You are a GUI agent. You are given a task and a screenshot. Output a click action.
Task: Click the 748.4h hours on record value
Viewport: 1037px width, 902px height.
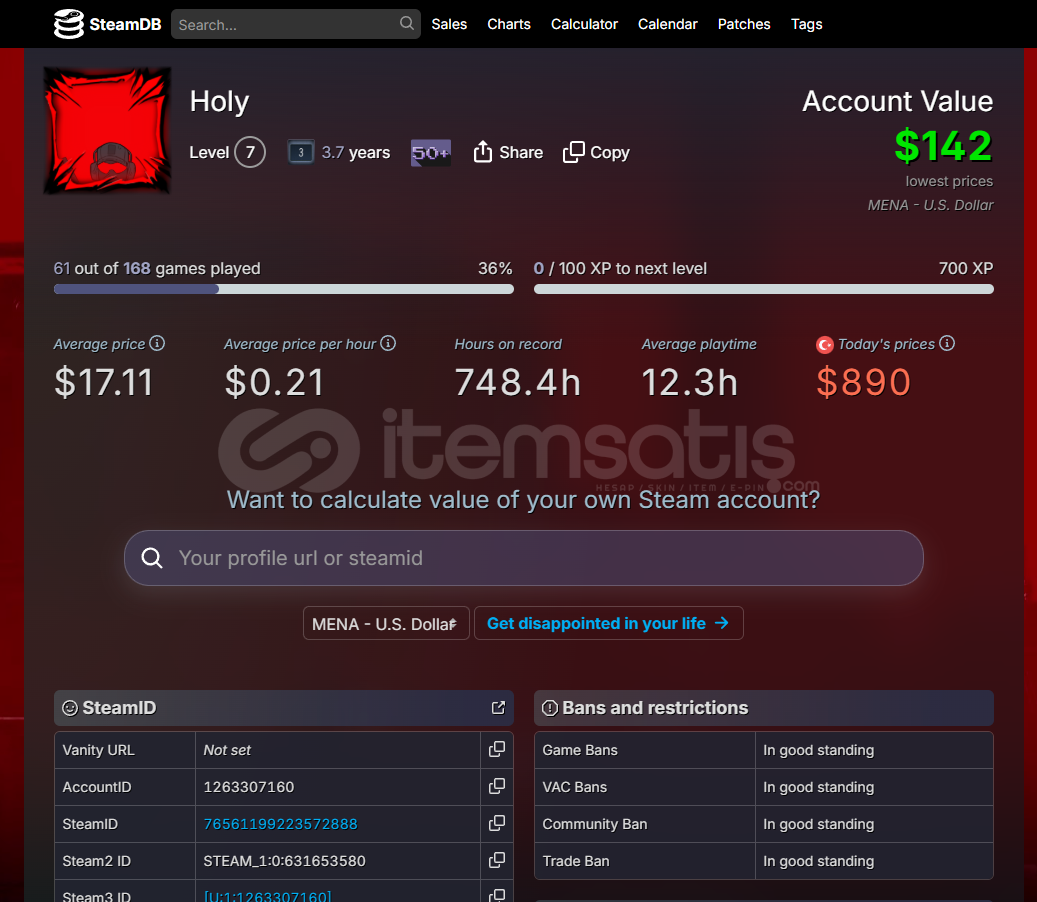tap(517, 382)
